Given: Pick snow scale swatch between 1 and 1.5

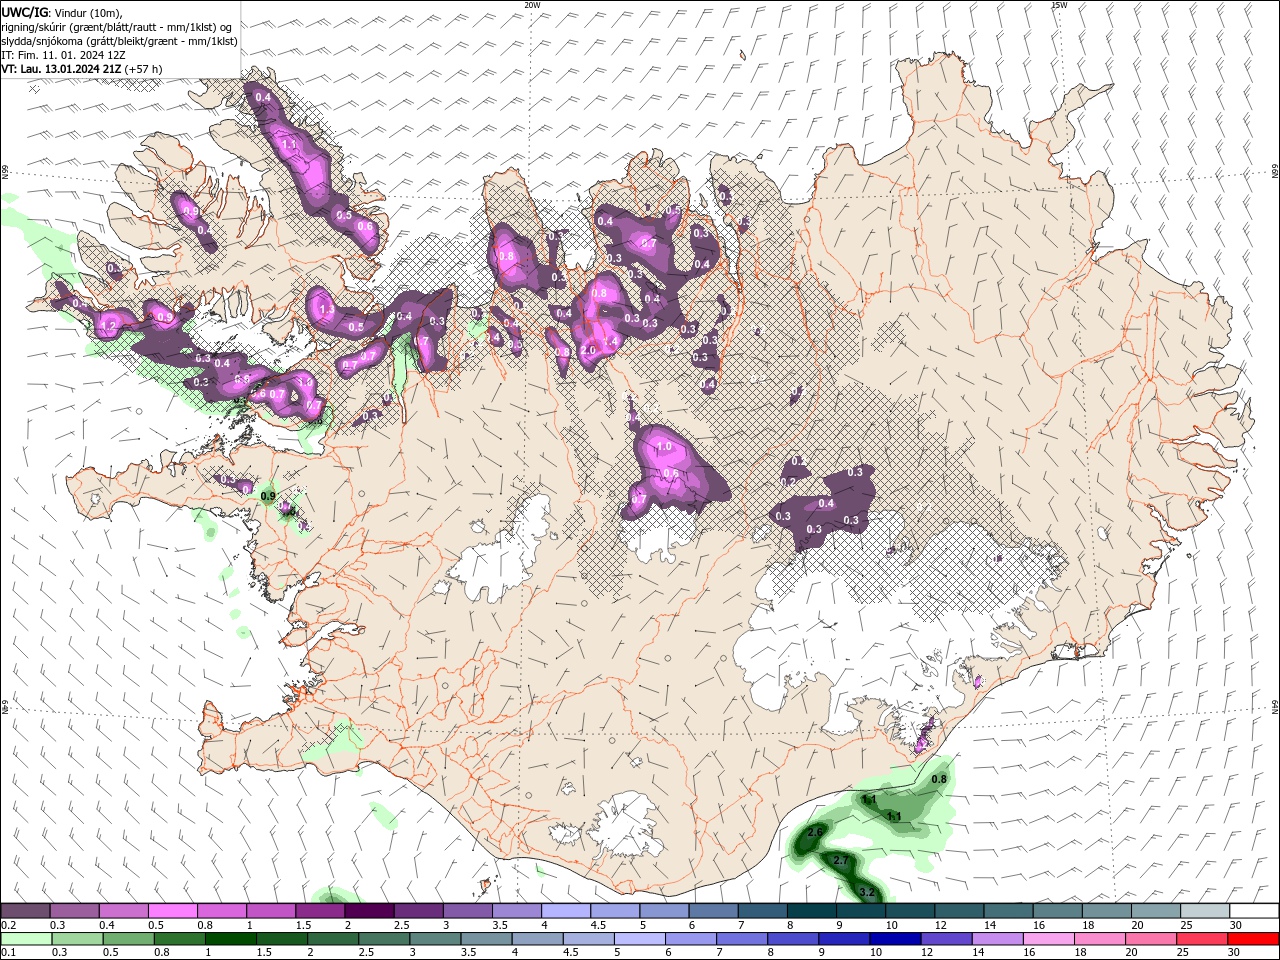Looking at the screenshot, I should tap(271, 911).
